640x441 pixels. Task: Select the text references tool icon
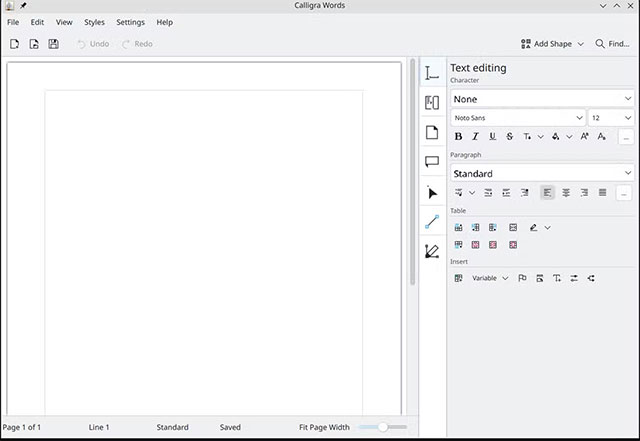(x=432, y=102)
